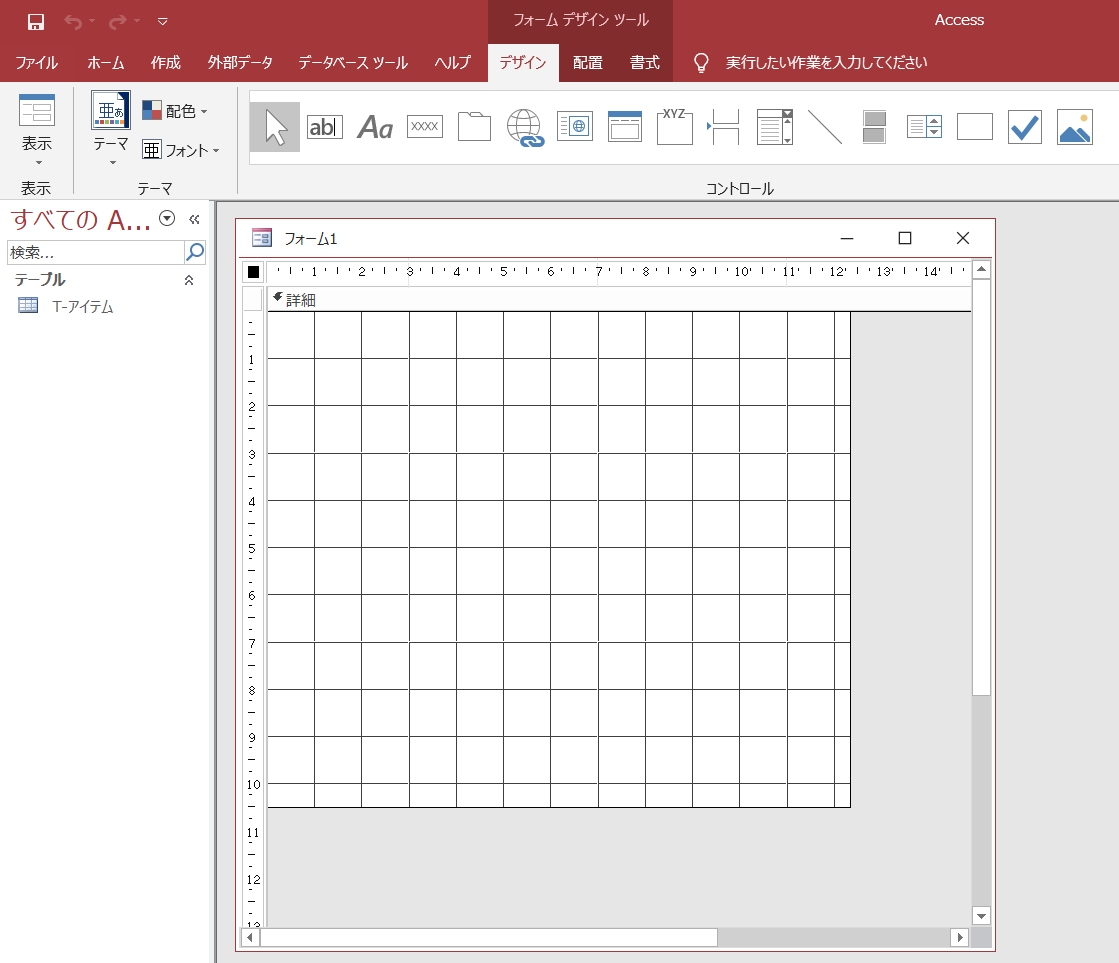Screen dimensions: 1119x963
Task: Collapse the navigation pane with shutter button
Action: tap(194, 219)
